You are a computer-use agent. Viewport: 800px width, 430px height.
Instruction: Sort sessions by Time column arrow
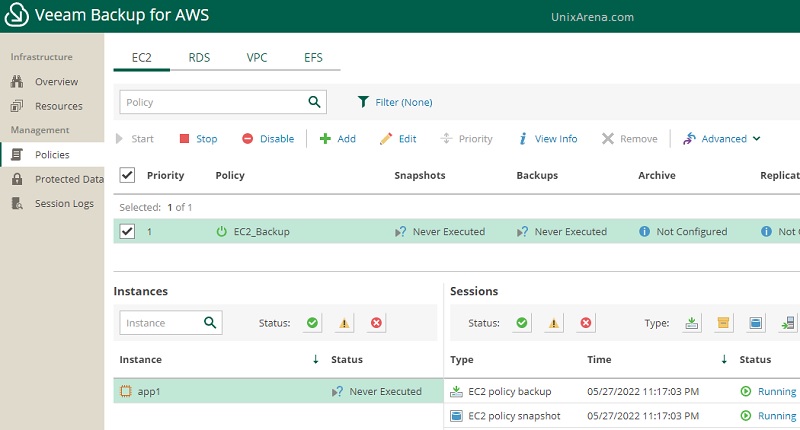pyautogui.click(x=724, y=359)
